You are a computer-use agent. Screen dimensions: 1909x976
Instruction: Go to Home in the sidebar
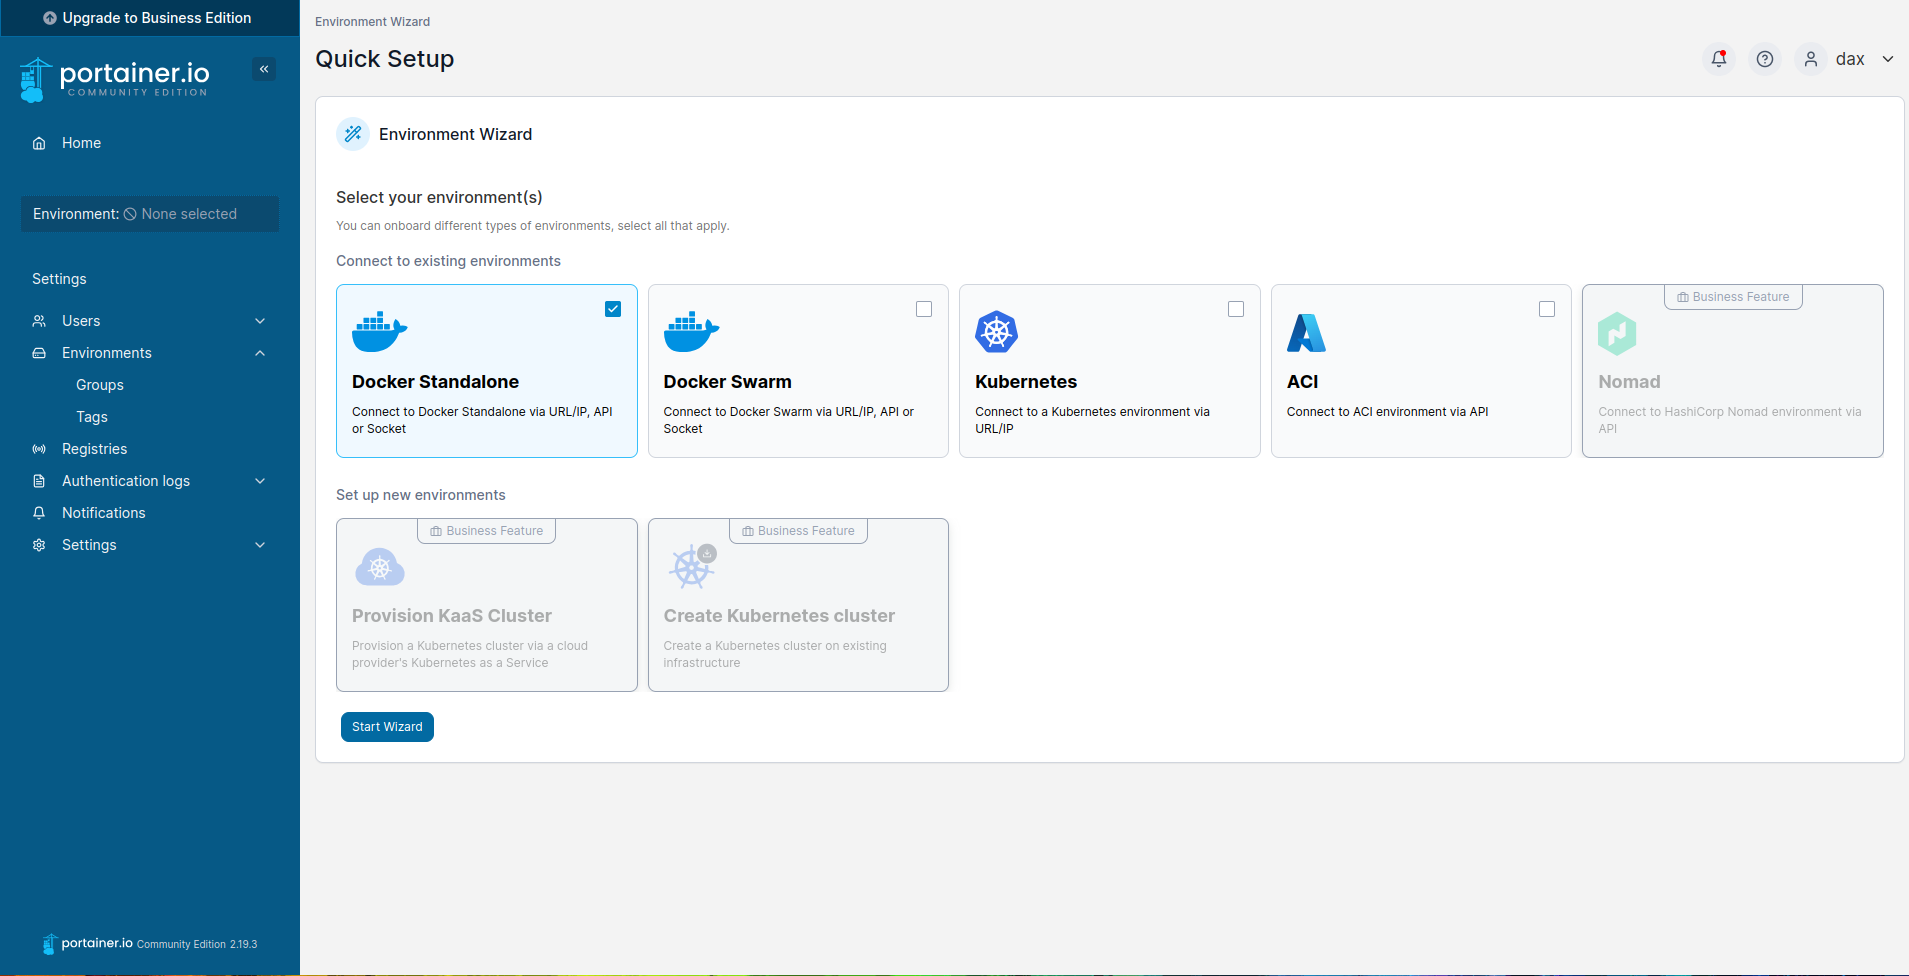pyautogui.click(x=81, y=143)
